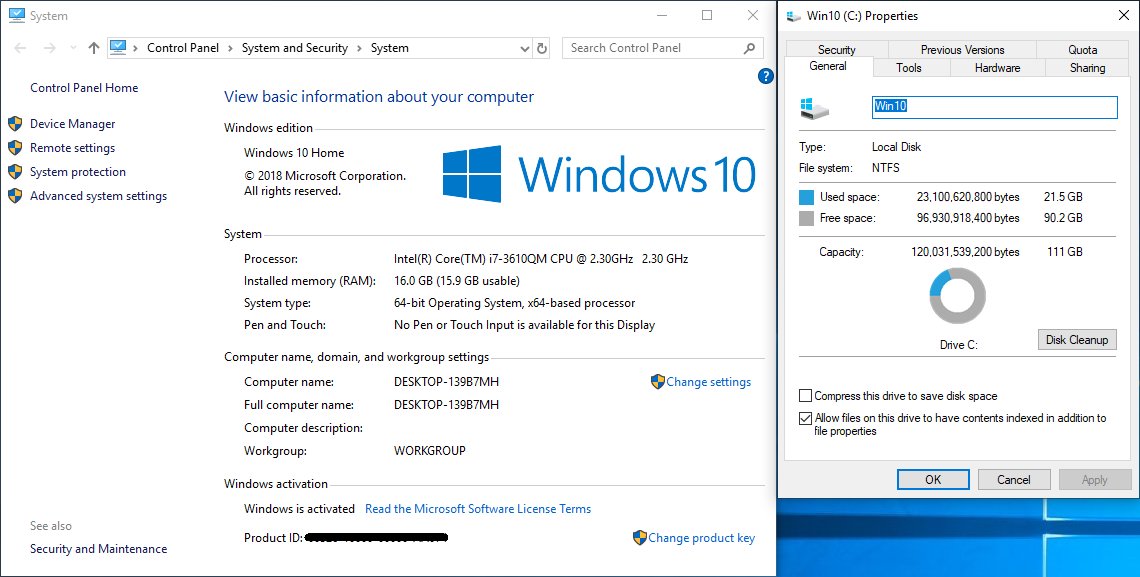This screenshot has width=1140, height=577.
Task: Click System and Security in the breadcrumb
Action: click(x=294, y=48)
